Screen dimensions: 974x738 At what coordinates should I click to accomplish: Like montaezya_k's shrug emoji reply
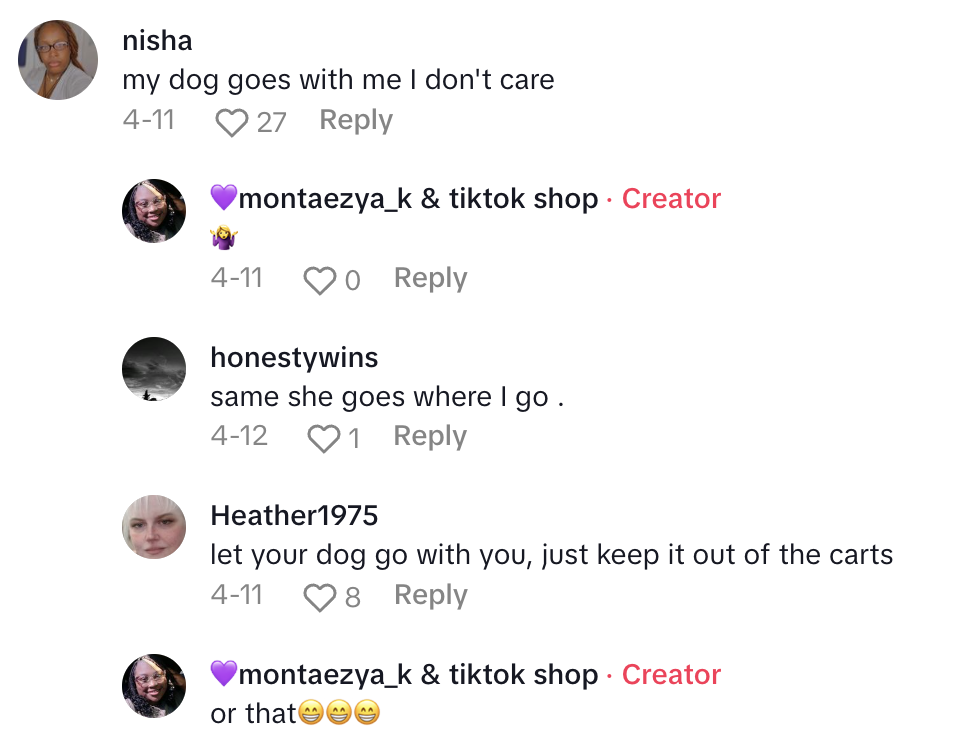point(319,280)
